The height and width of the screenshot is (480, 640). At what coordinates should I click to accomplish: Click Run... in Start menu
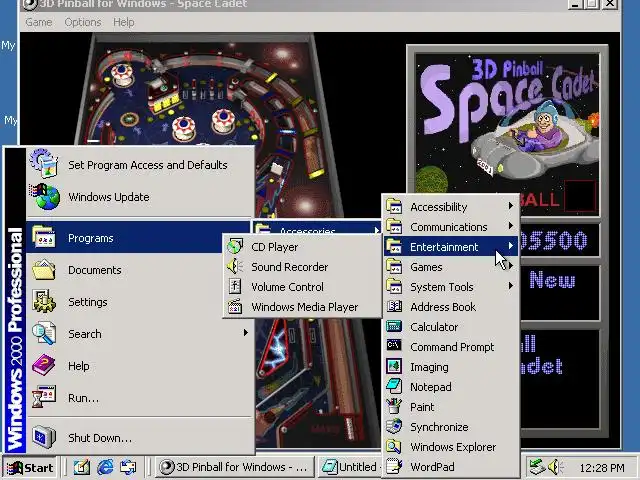point(139,398)
